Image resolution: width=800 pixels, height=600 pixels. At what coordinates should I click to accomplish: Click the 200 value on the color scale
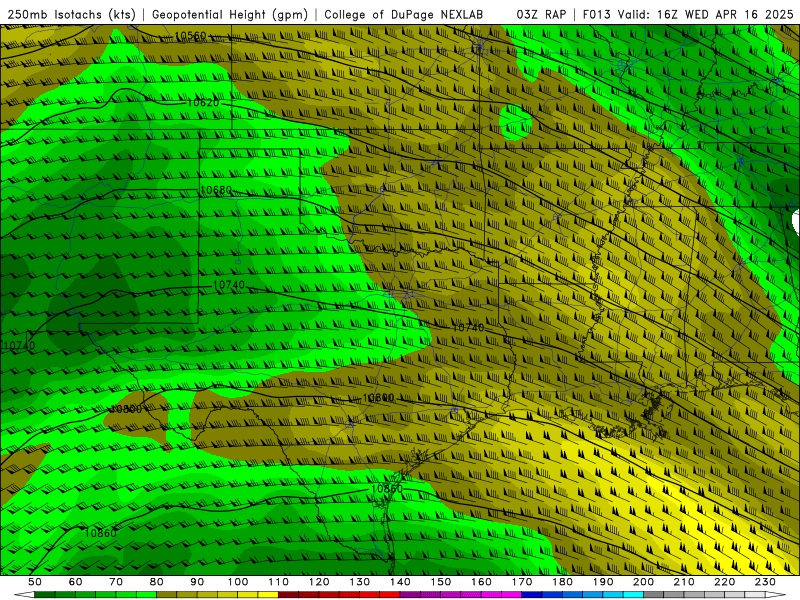click(x=643, y=582)
